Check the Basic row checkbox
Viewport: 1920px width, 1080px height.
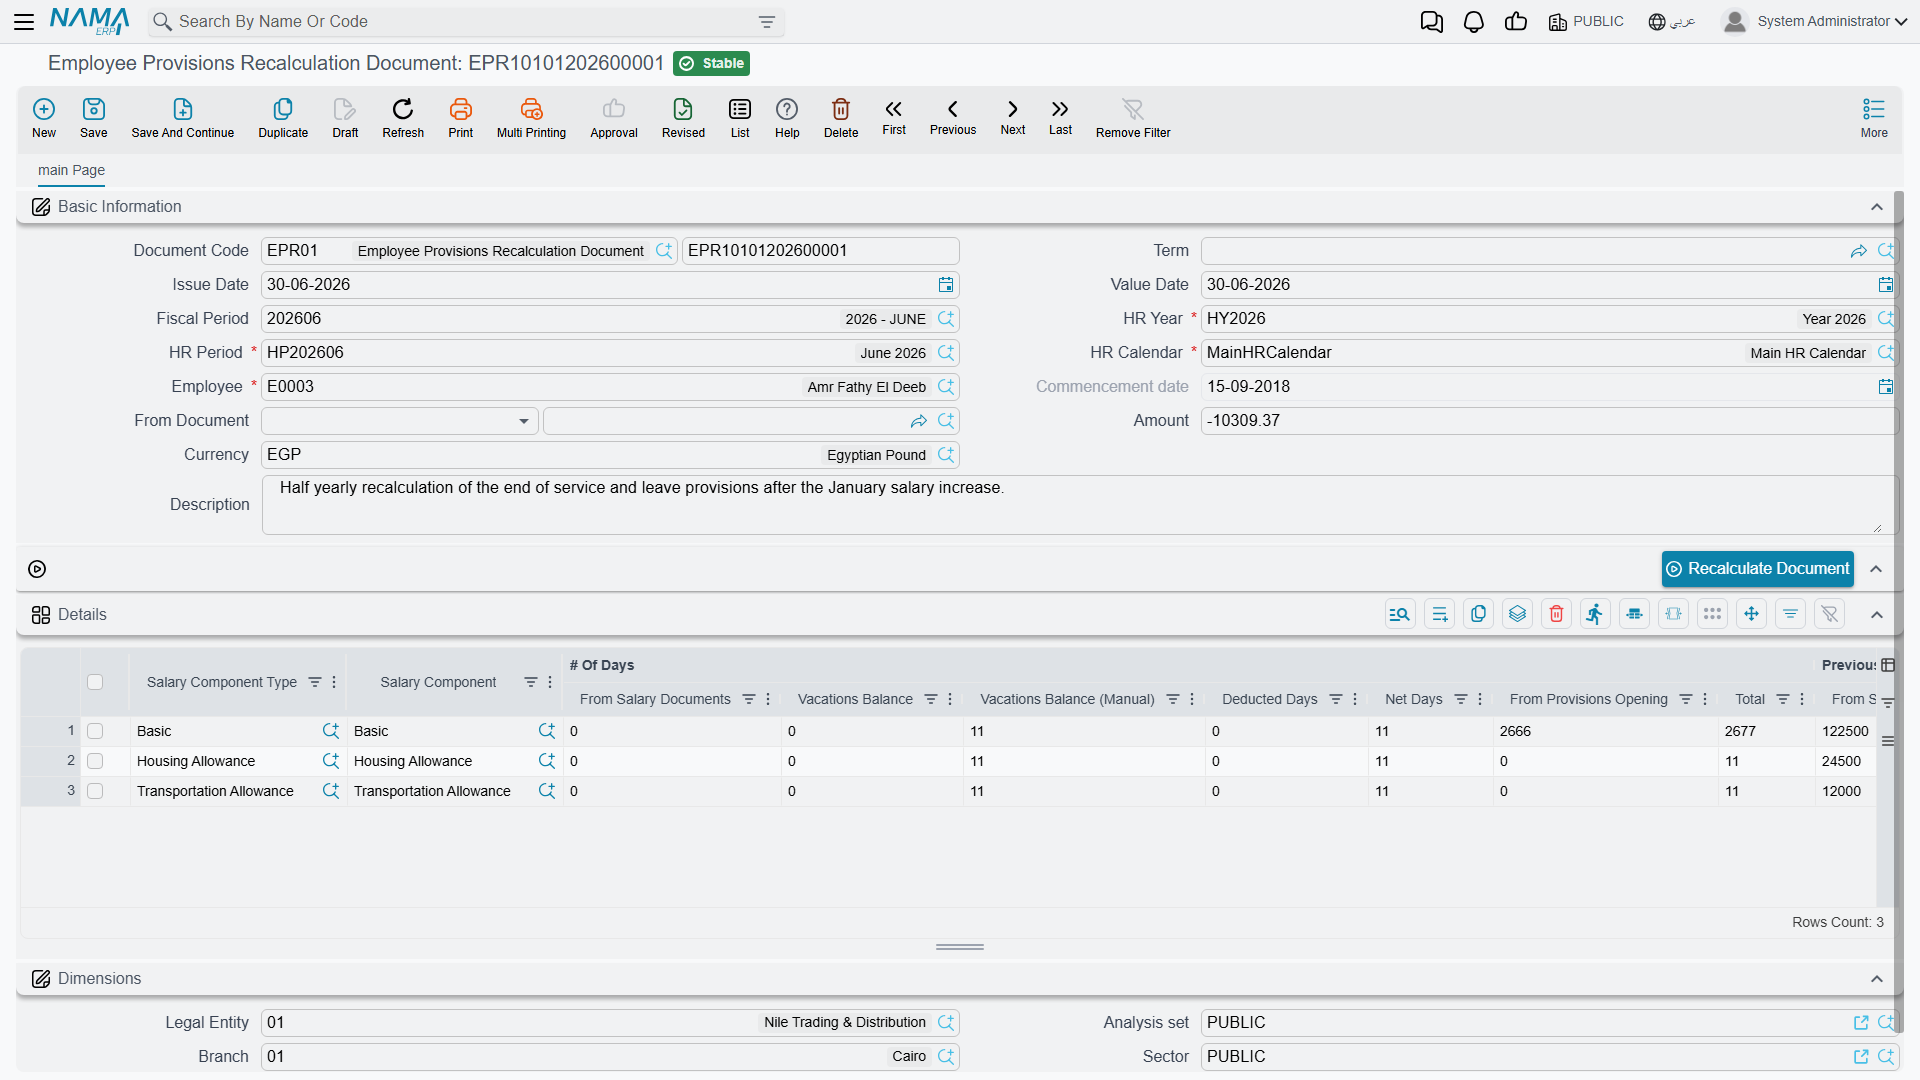coord(95,731)
